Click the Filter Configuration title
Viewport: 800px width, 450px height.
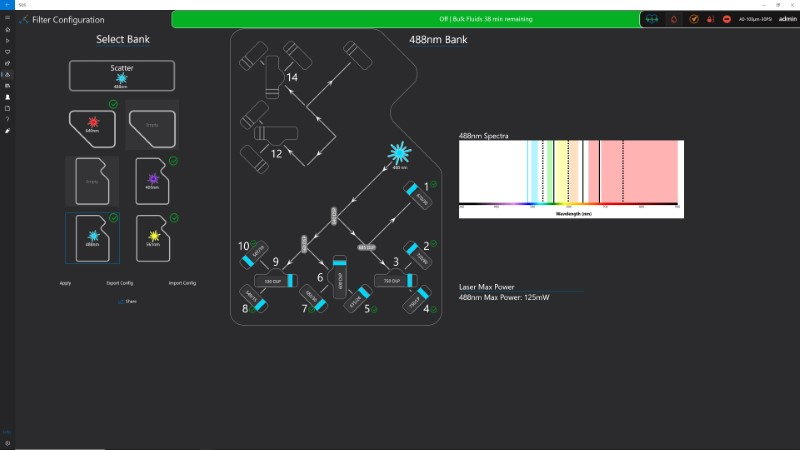point(68,20)
